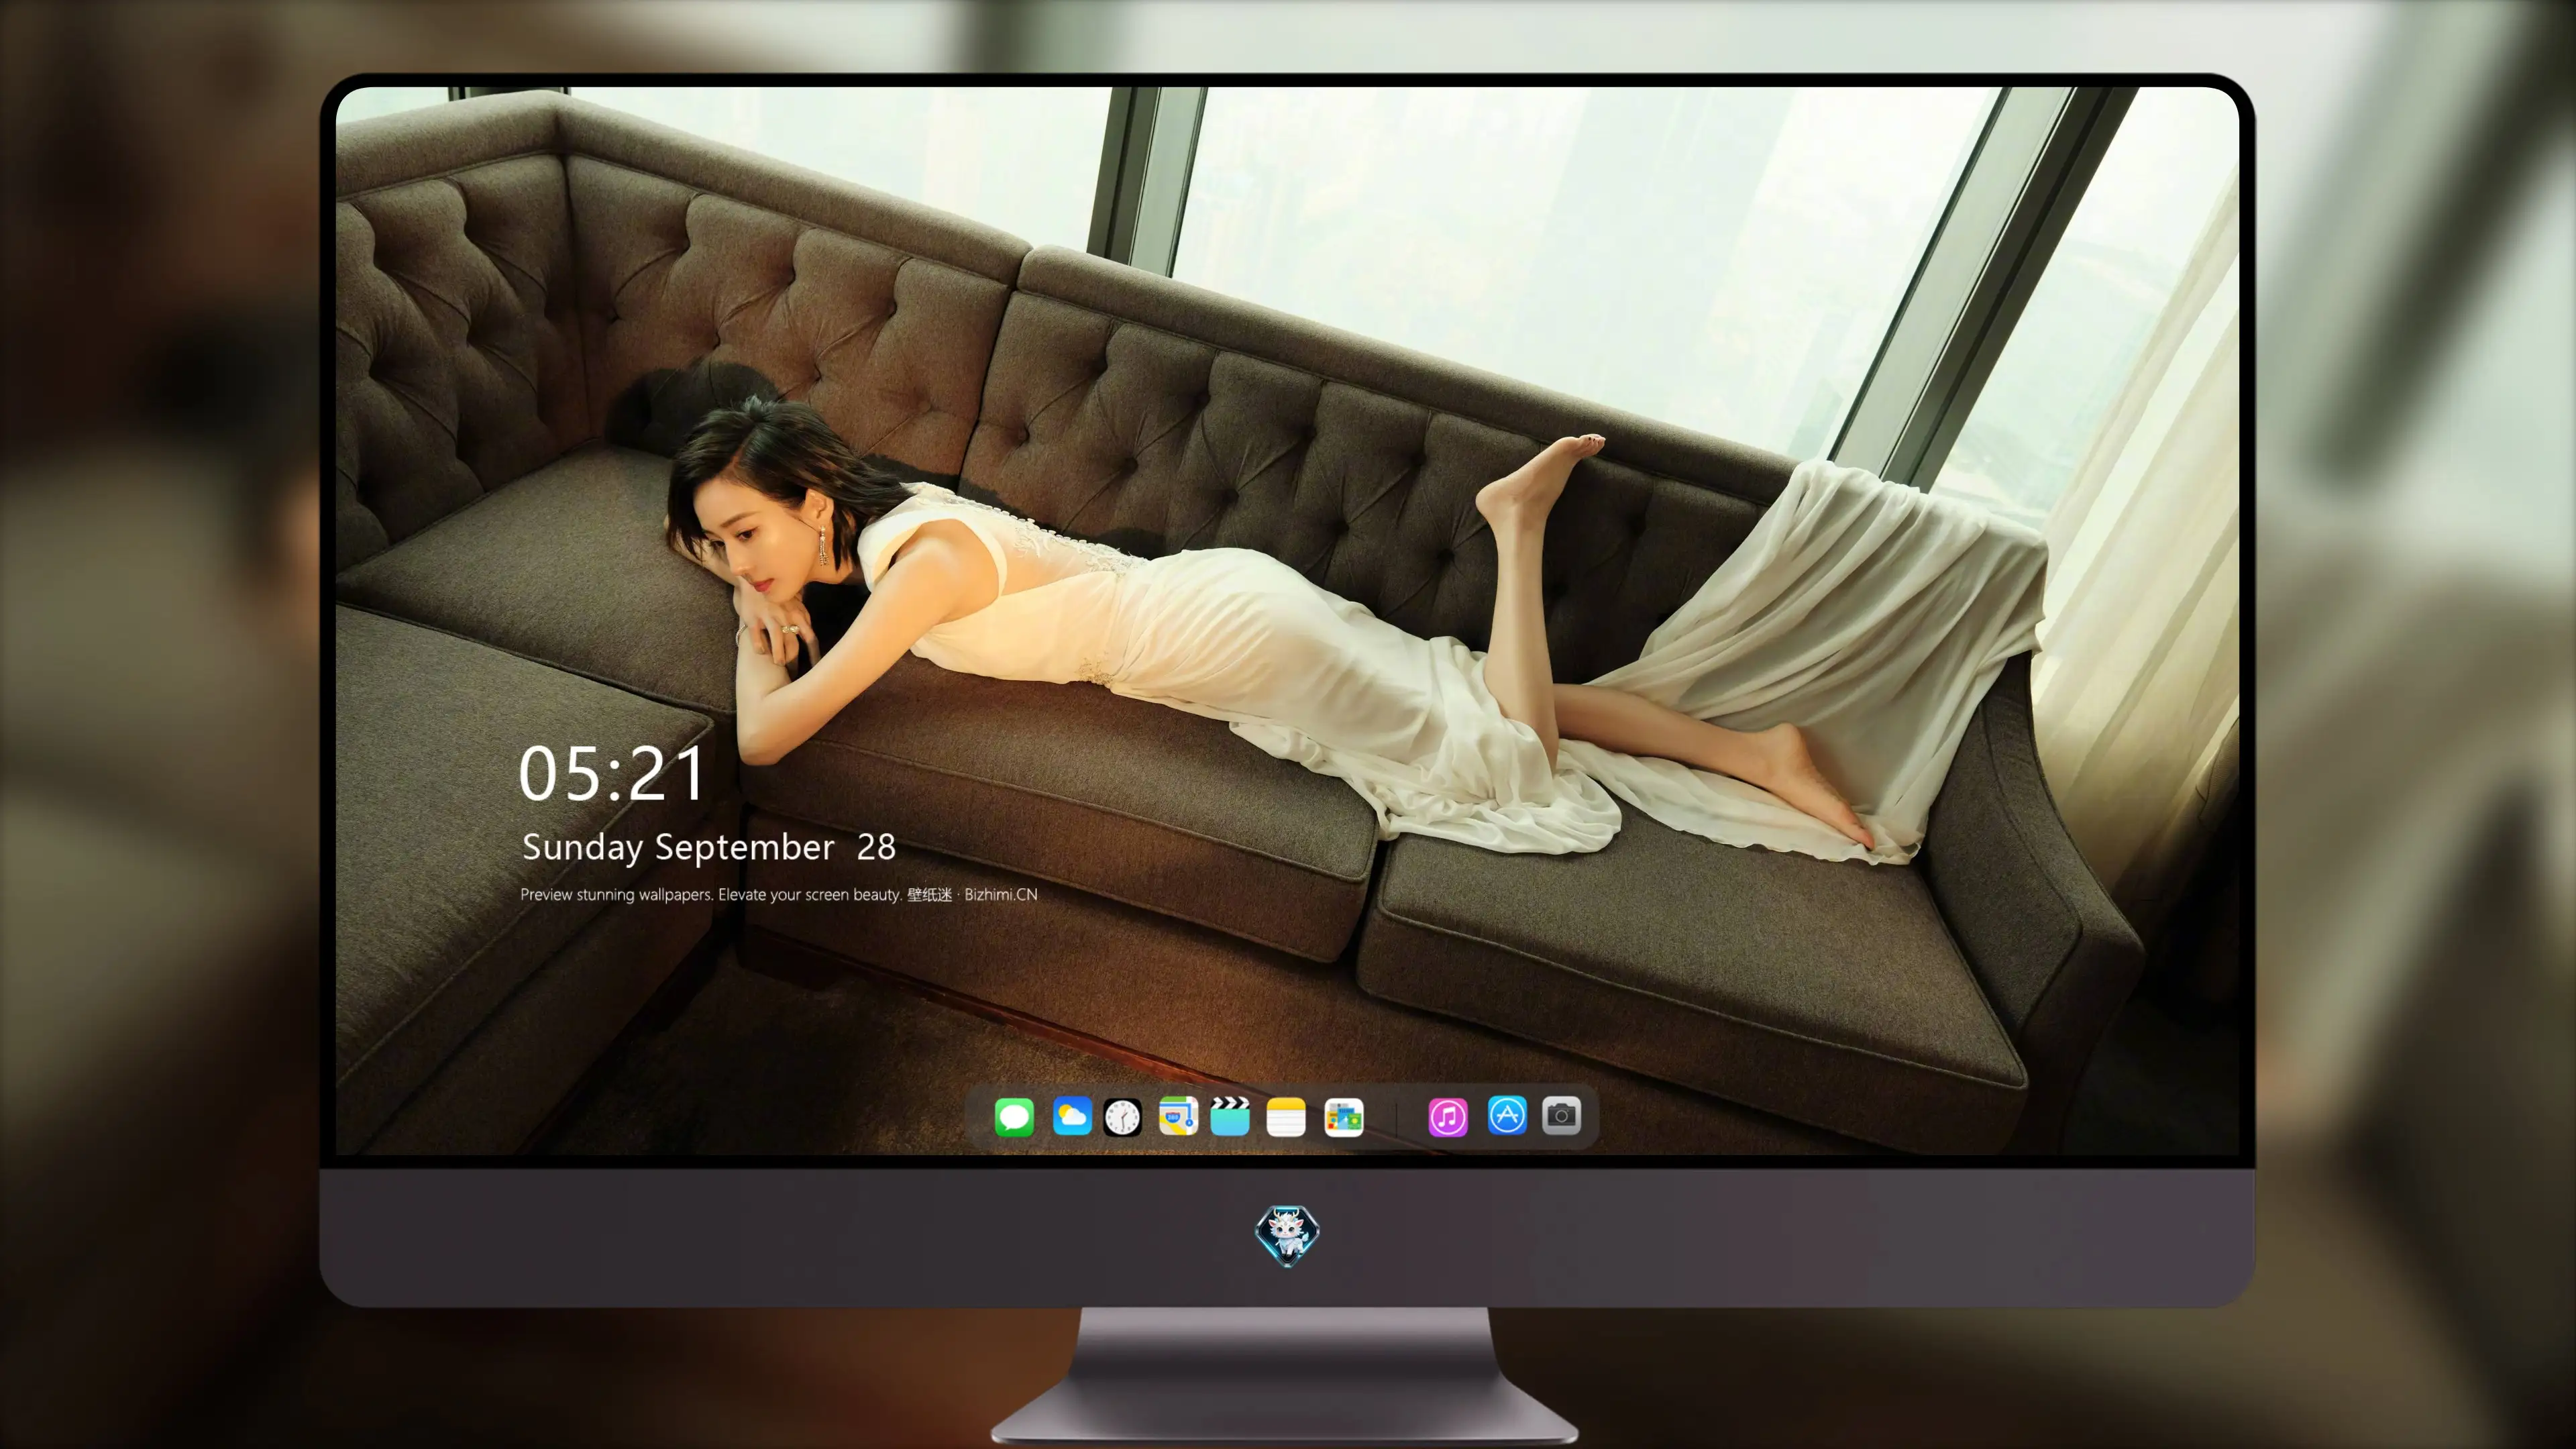2576x1449 pixels.
Task: Open the blue App Store icon
Action: pyautogui.click(x=1507, y=1115)
